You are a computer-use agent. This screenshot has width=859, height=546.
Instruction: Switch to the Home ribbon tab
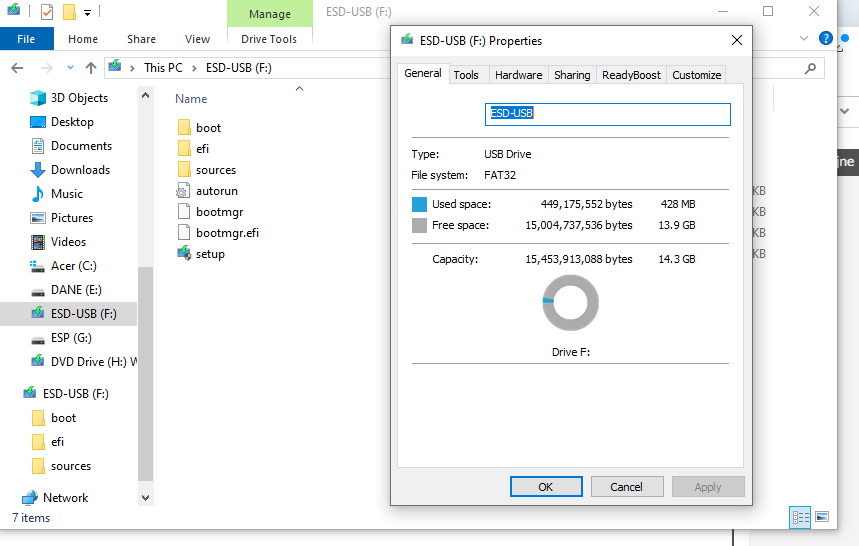(x=83, y=39)
